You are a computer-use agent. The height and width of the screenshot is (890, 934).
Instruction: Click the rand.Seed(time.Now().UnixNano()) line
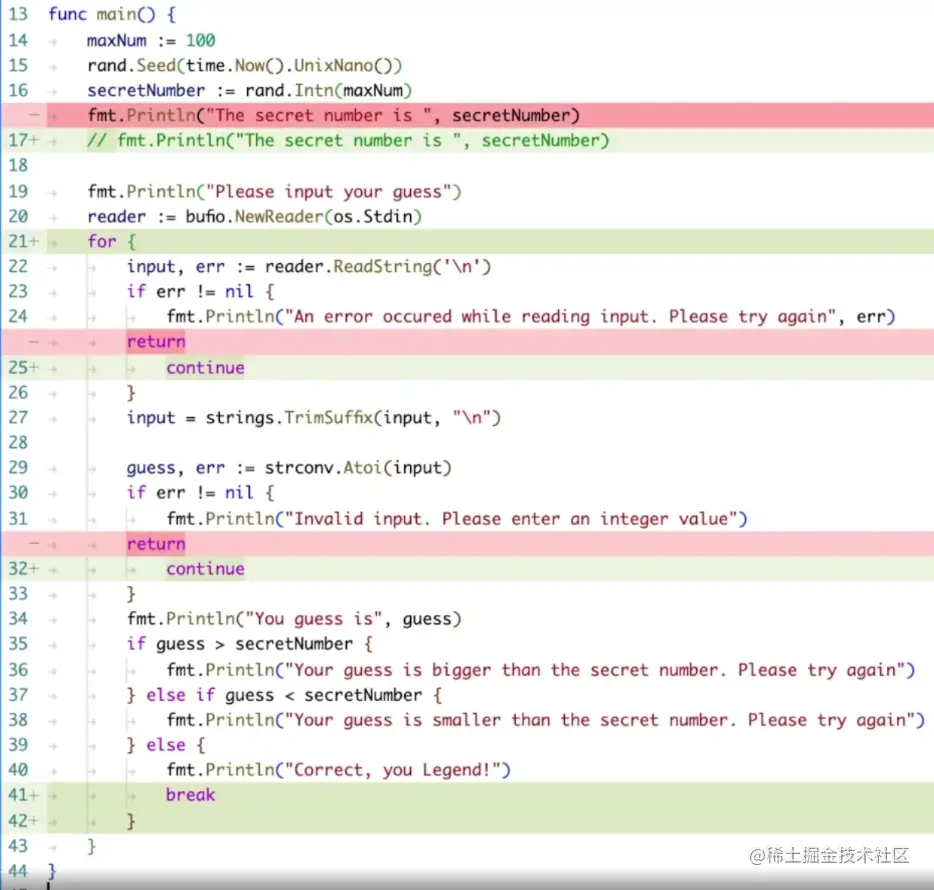(245, 66)
